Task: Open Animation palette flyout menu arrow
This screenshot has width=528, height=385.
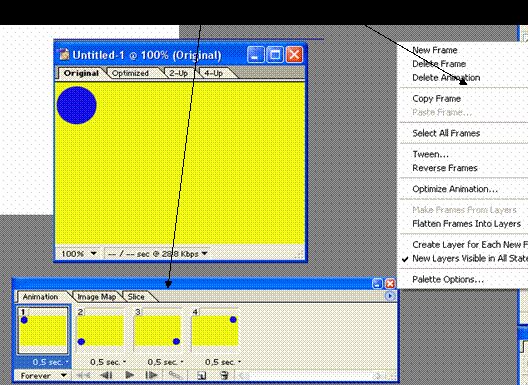Action: (x=390, y=296)
